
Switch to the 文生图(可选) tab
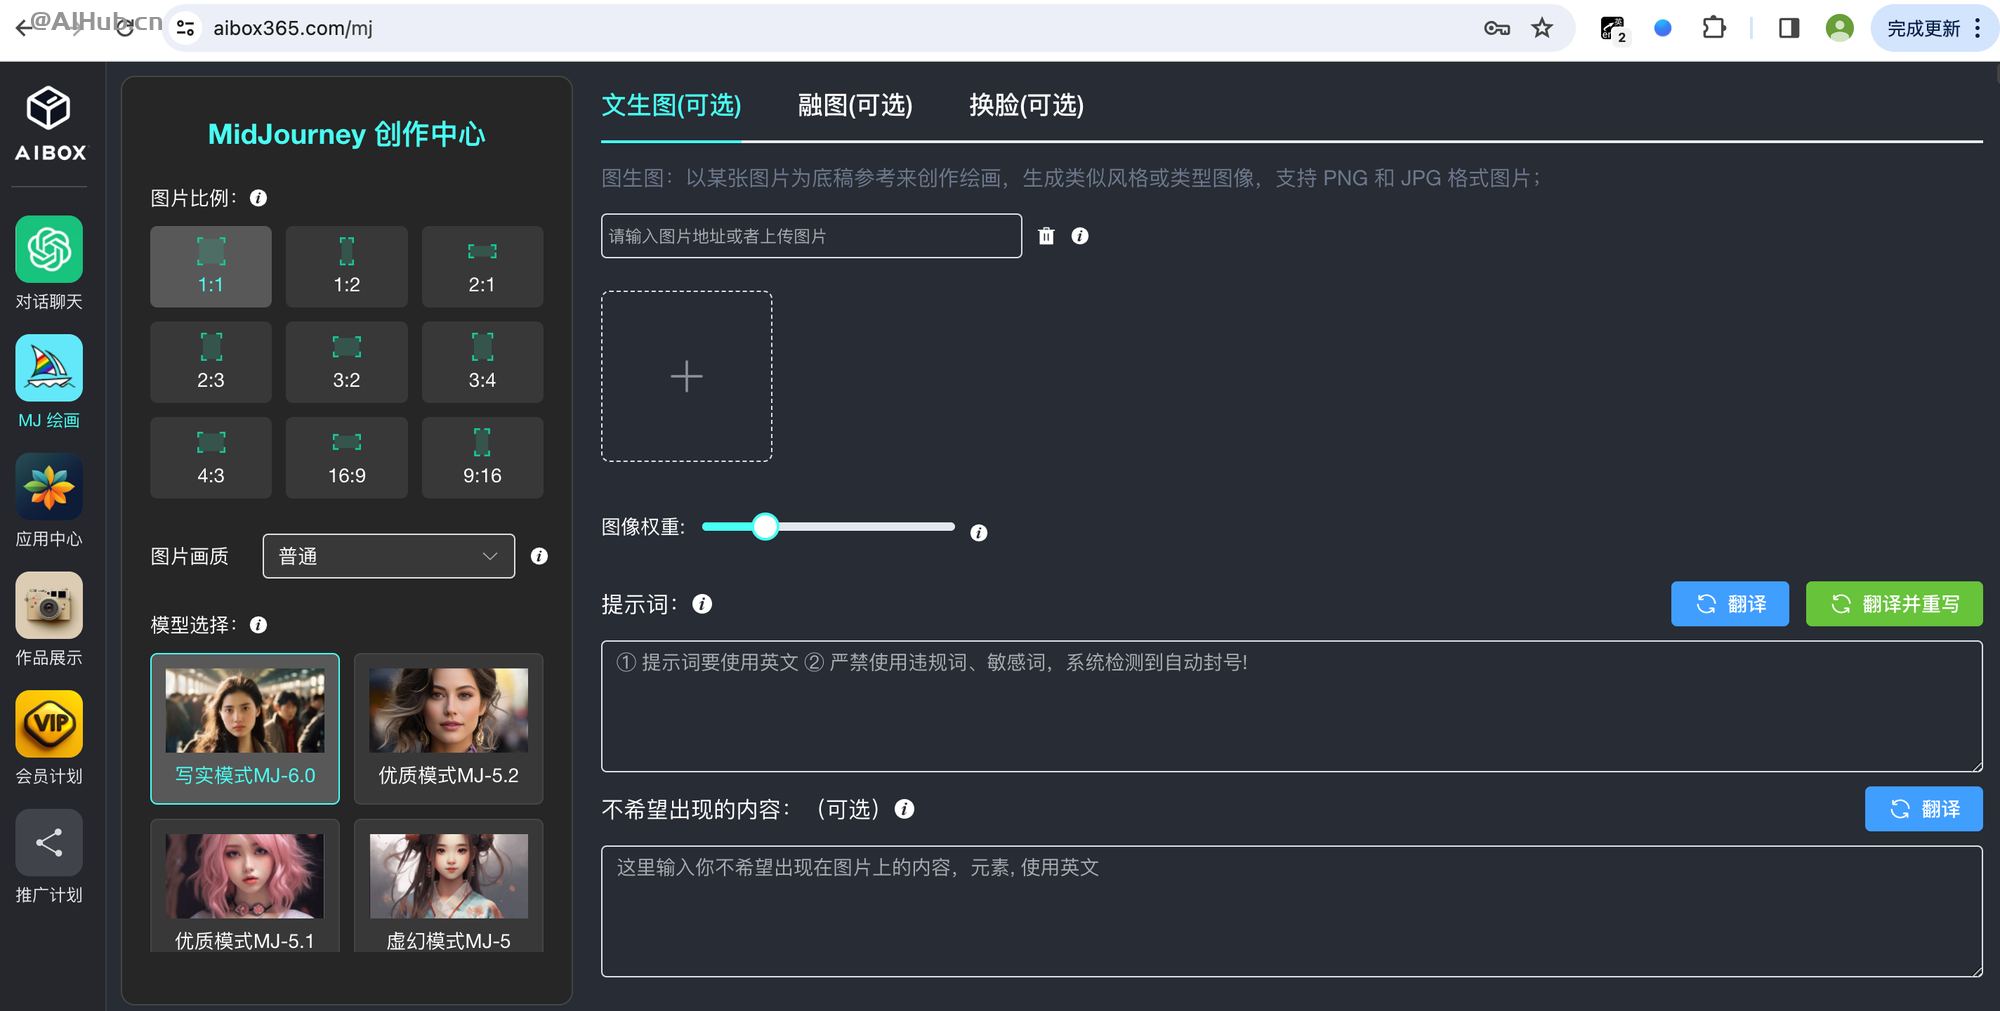coord(671,105)
